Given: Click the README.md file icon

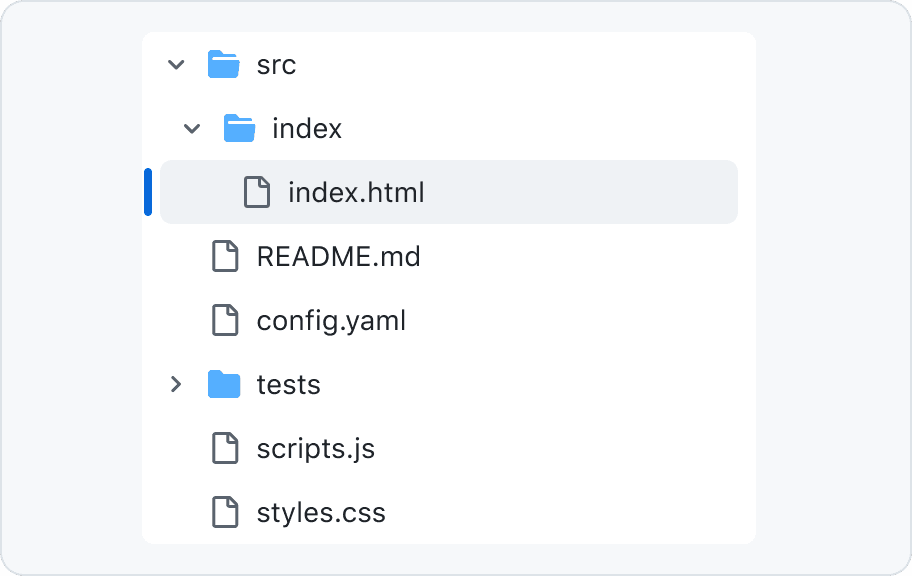Looking at the screenshot, I should click(x=225, y=256).
